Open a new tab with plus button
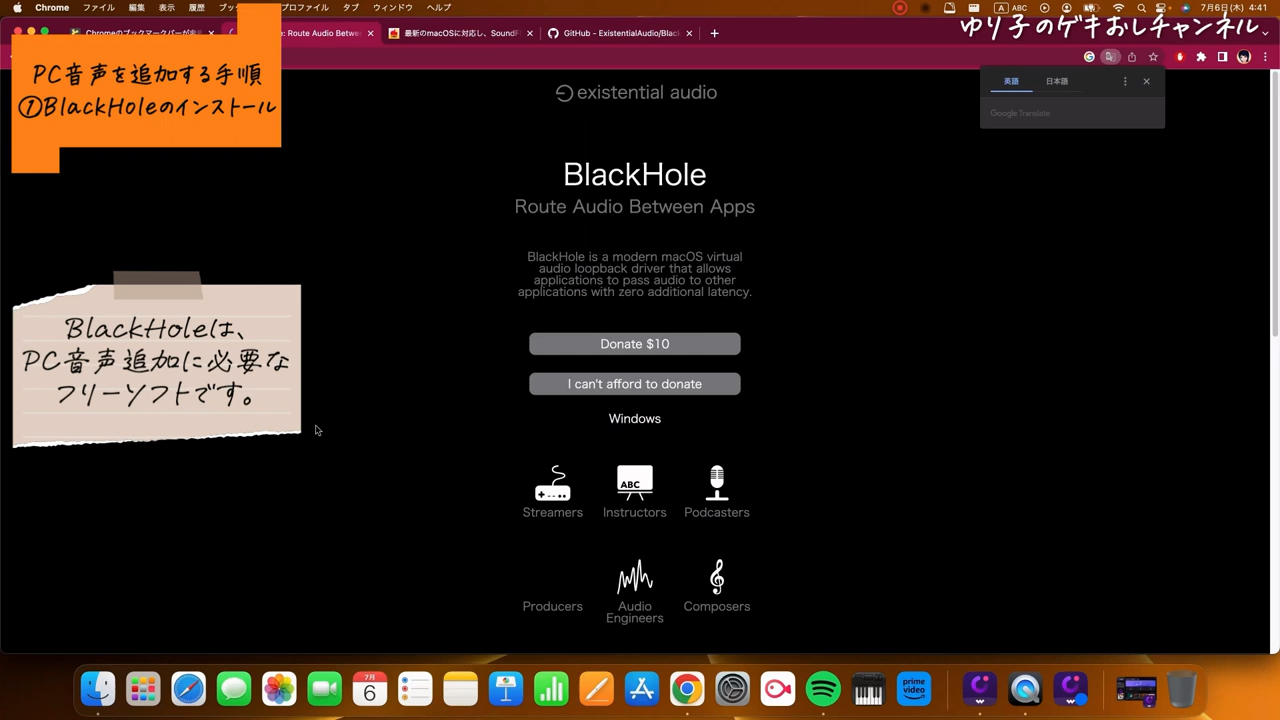Image resolution: width=1280 pixels, height=720 pixels. pos(714,33)
